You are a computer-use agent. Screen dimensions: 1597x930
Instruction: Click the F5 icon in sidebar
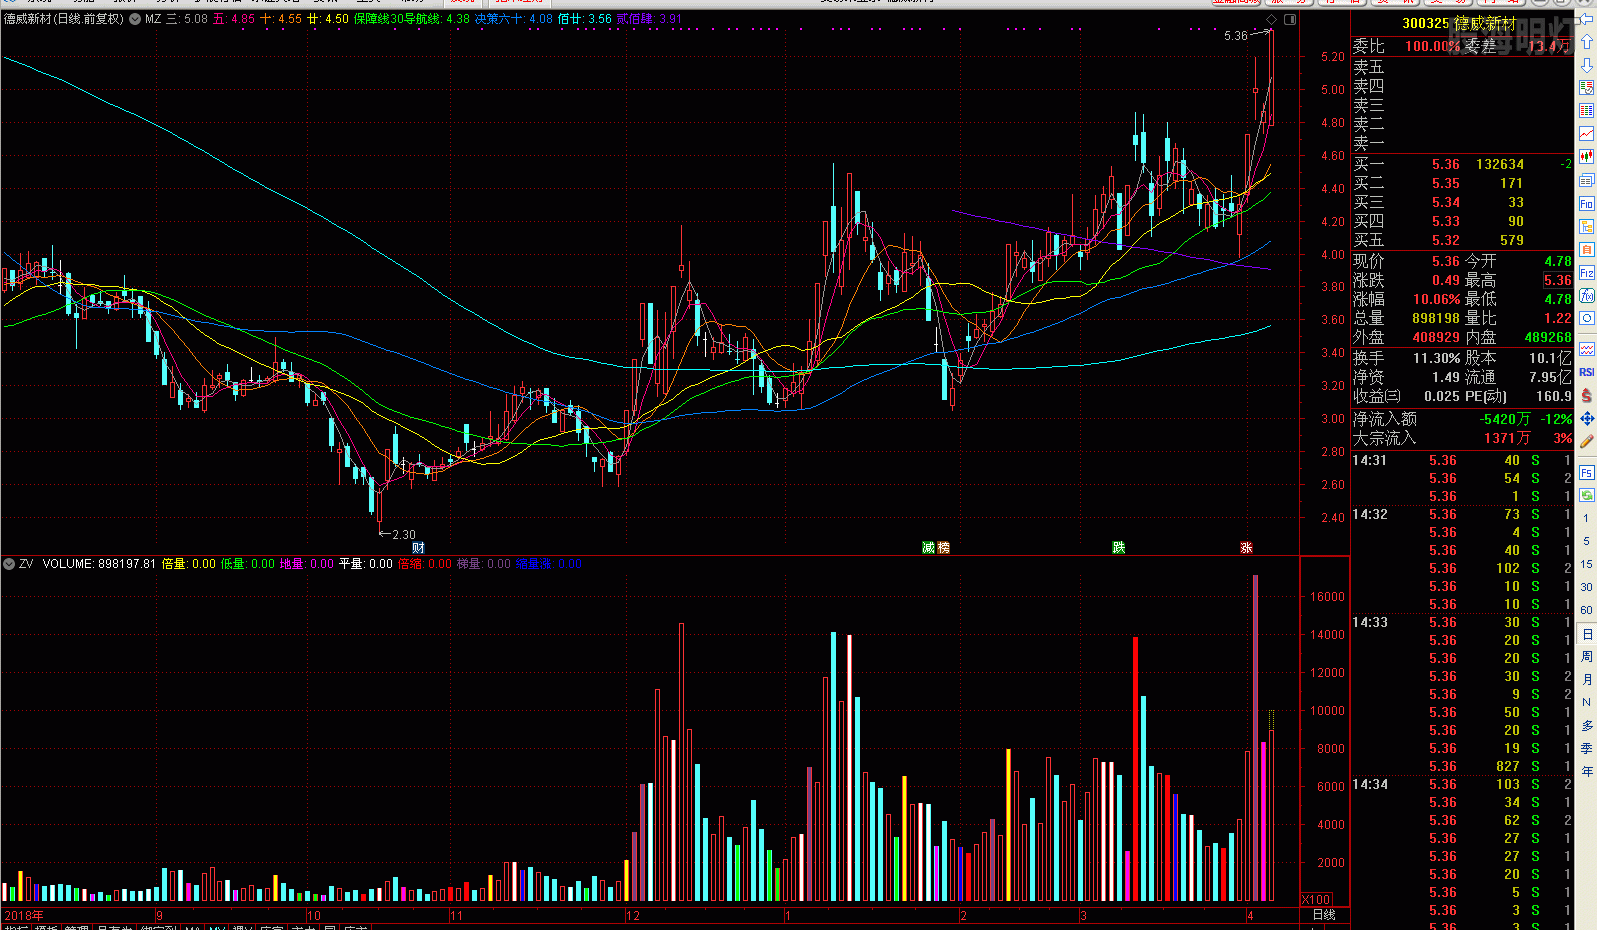pyautogui.click(x=1587, y=472)
